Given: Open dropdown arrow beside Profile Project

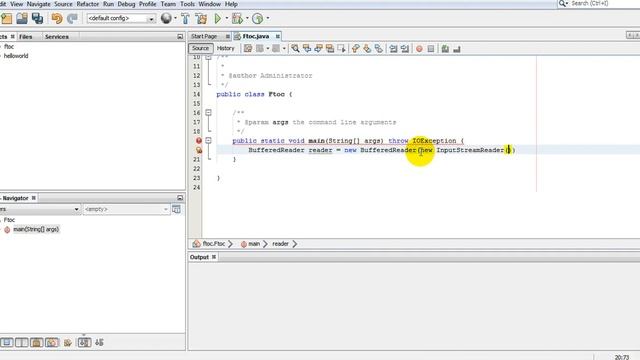Looking at the screenshot, I should (268, 18).
